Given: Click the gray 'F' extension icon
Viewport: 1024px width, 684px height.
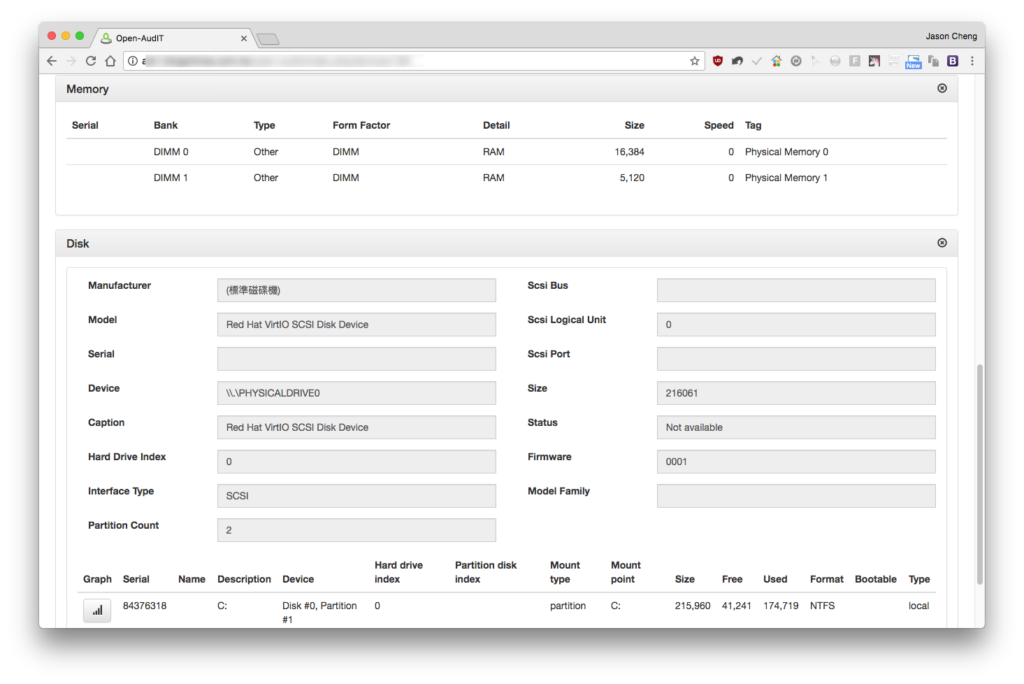Looking at the screenshot, I should [855, 61].
